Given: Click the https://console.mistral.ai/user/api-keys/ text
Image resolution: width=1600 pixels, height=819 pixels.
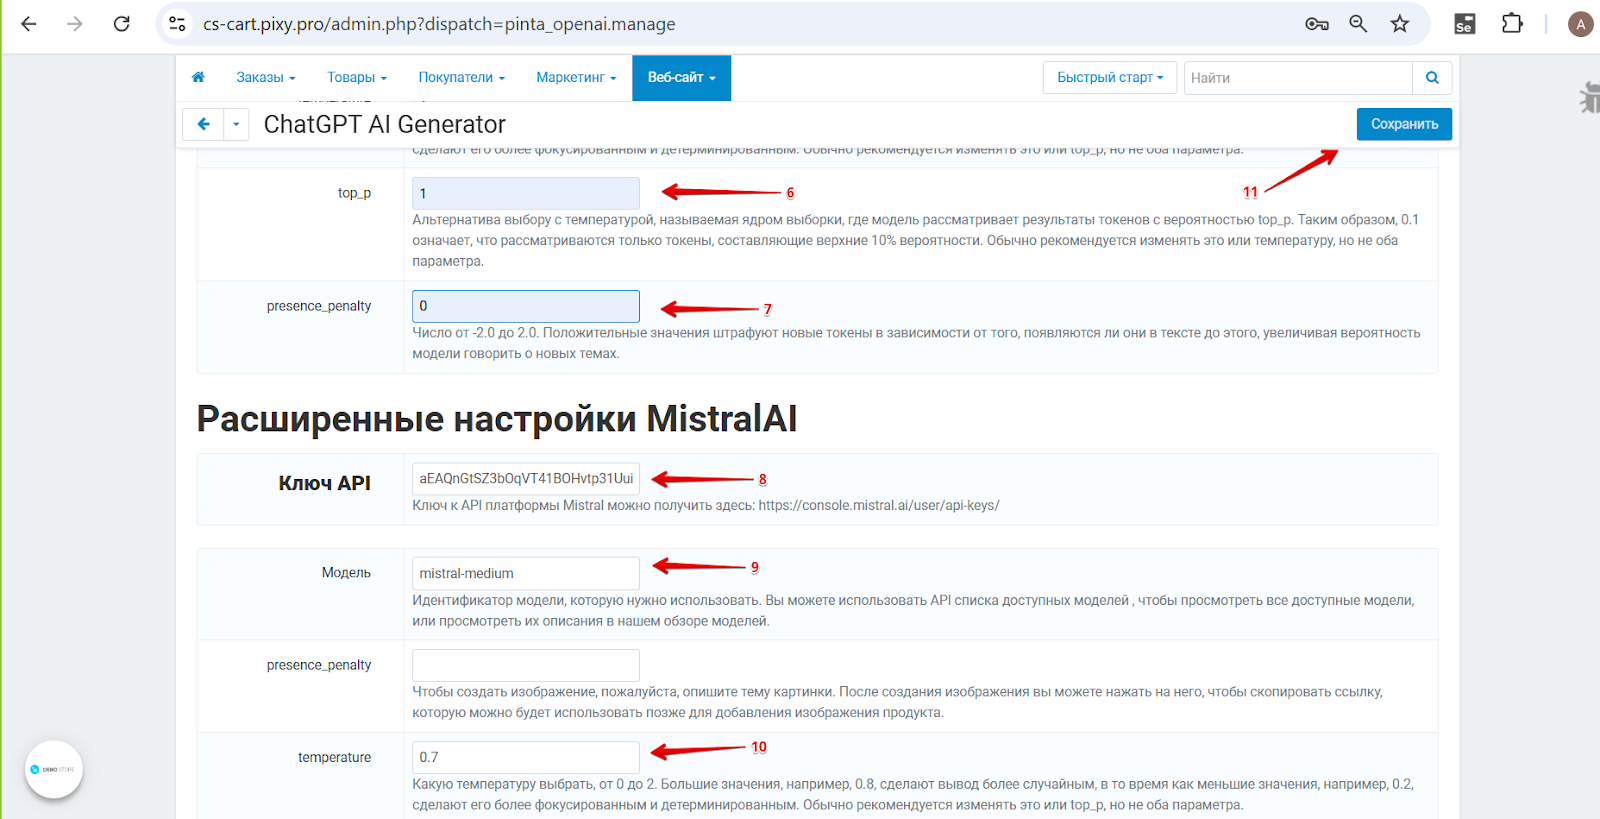Looking at the screenshot, I should tap(879, 505).
